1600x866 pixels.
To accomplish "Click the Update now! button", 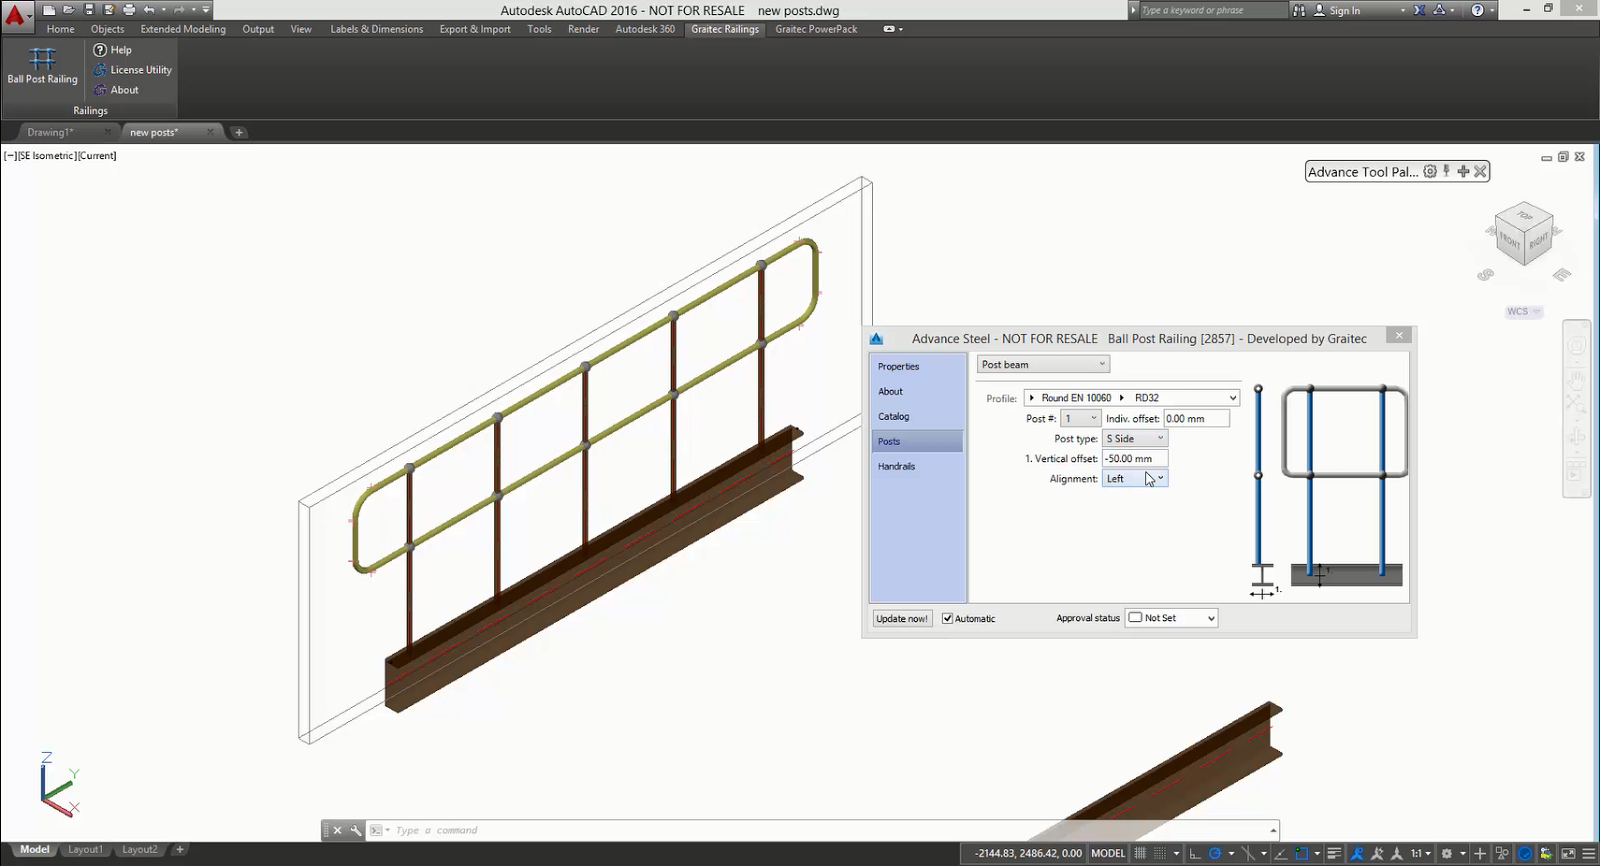I will (x=902, y=618).
